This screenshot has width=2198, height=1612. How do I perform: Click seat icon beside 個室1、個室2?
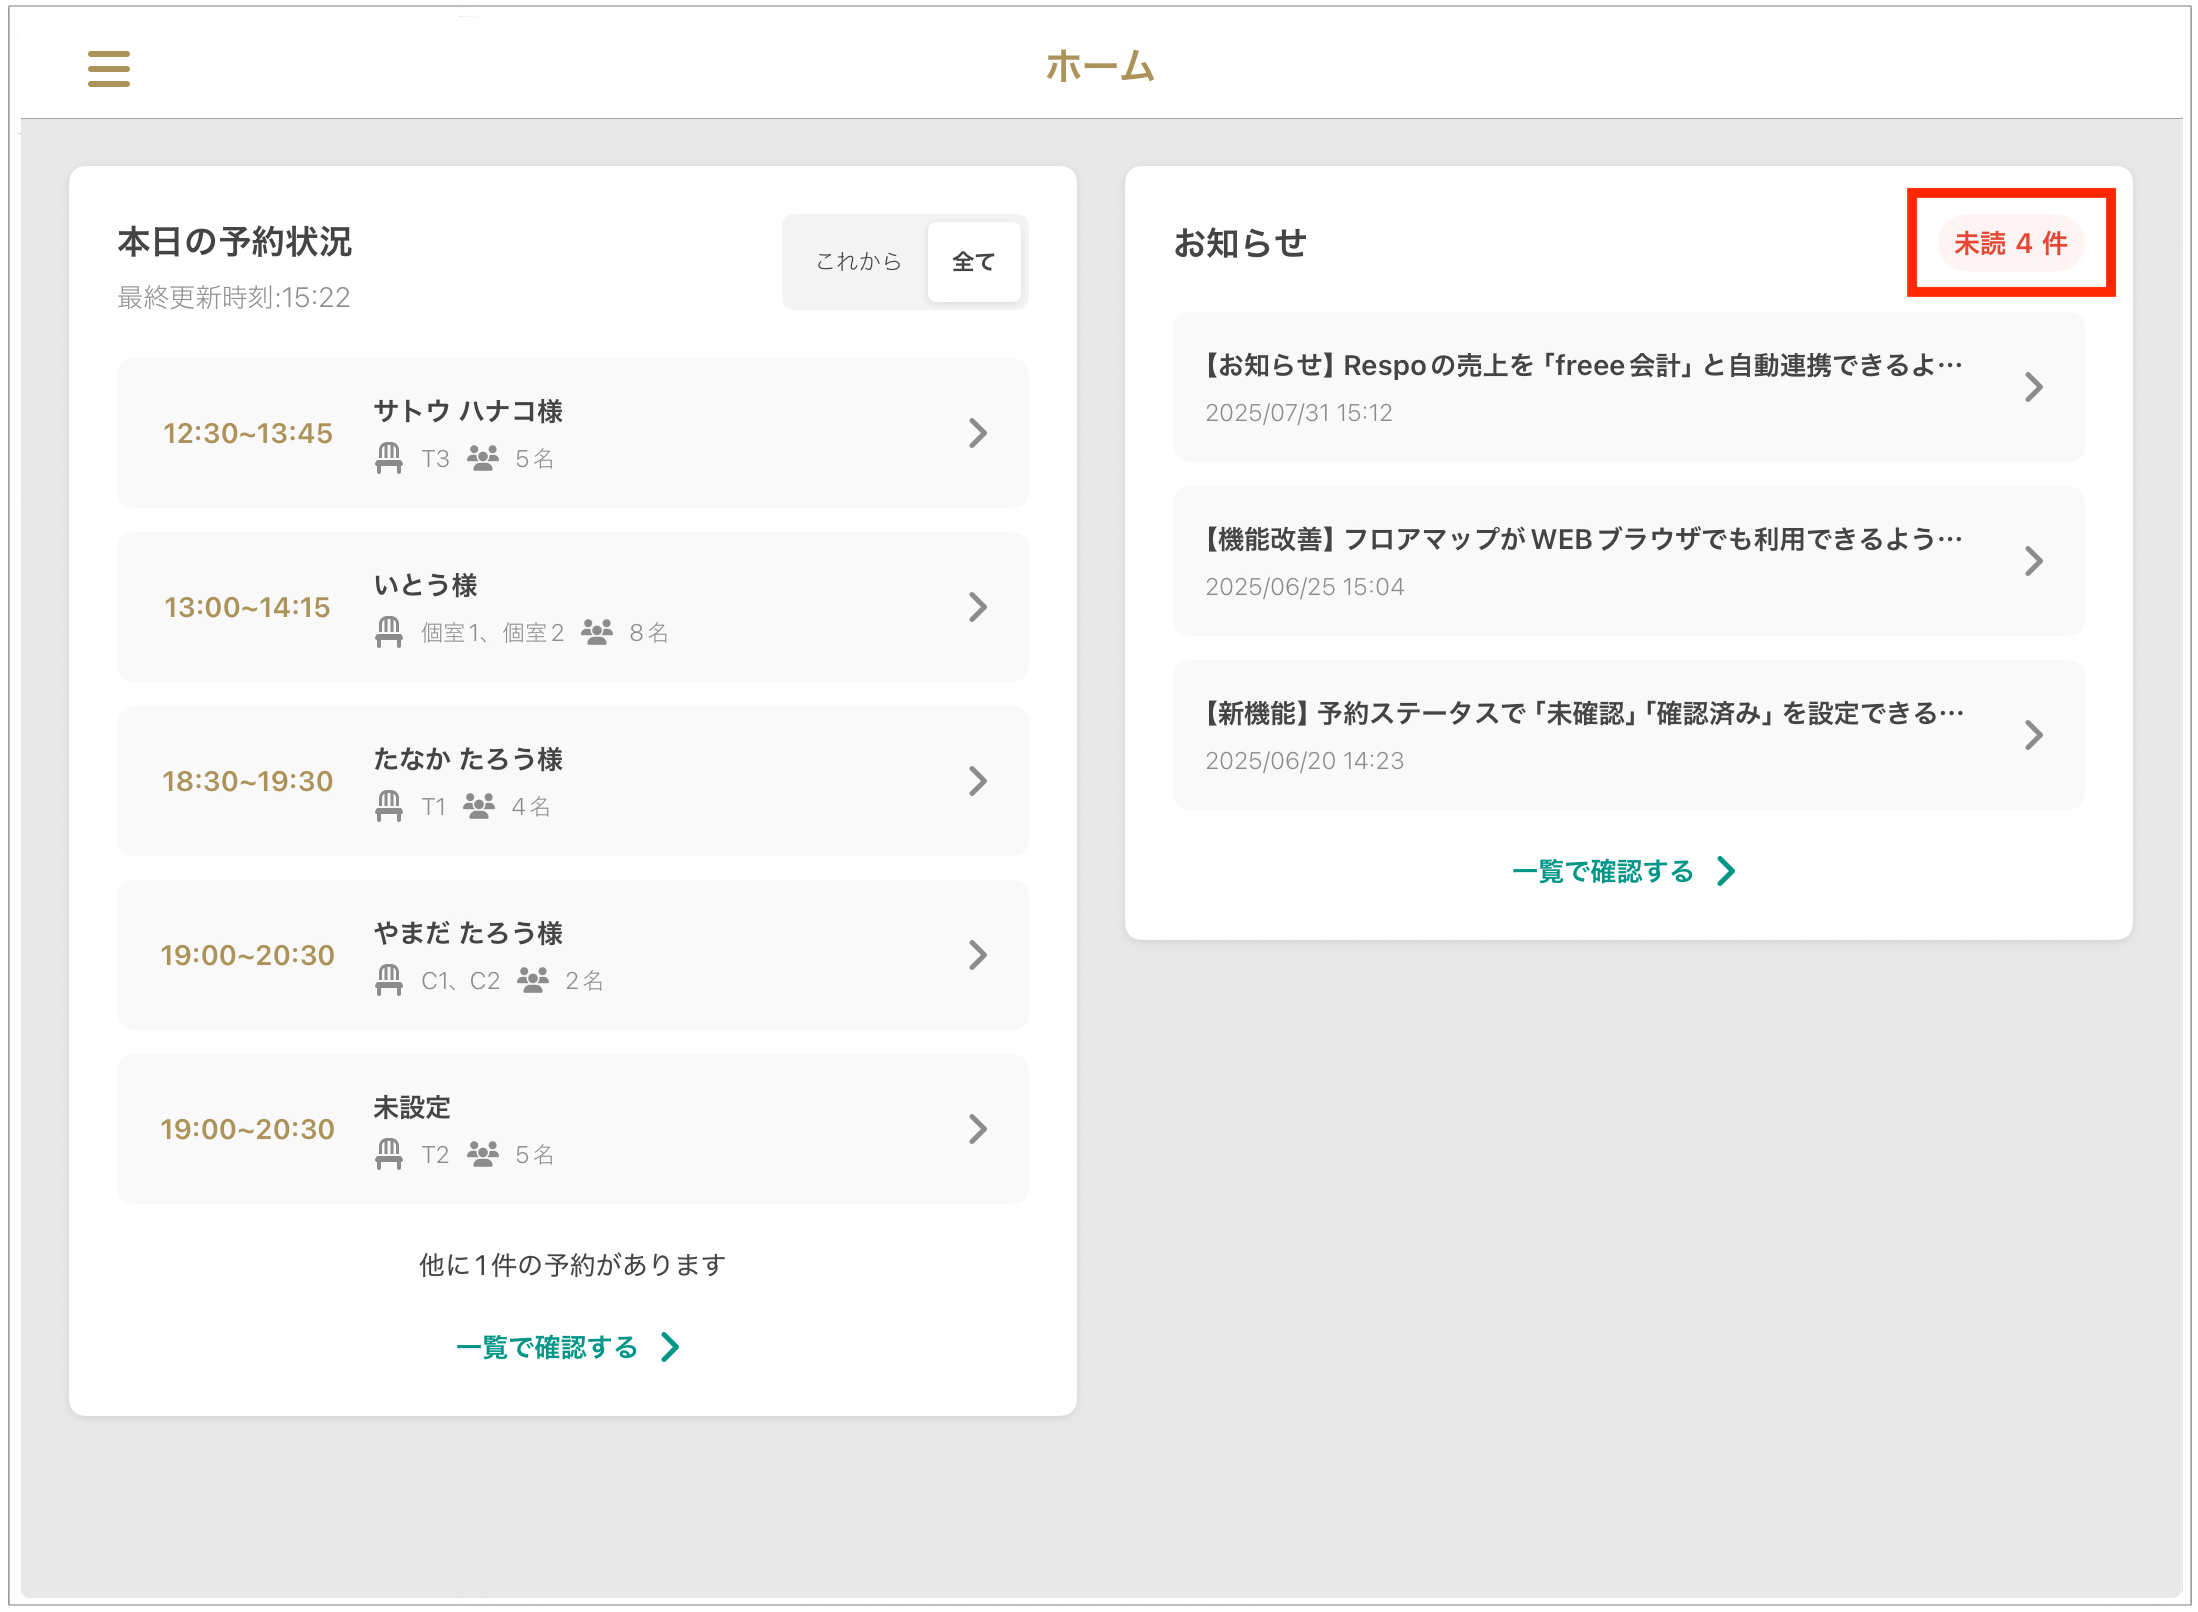(389, 632)
